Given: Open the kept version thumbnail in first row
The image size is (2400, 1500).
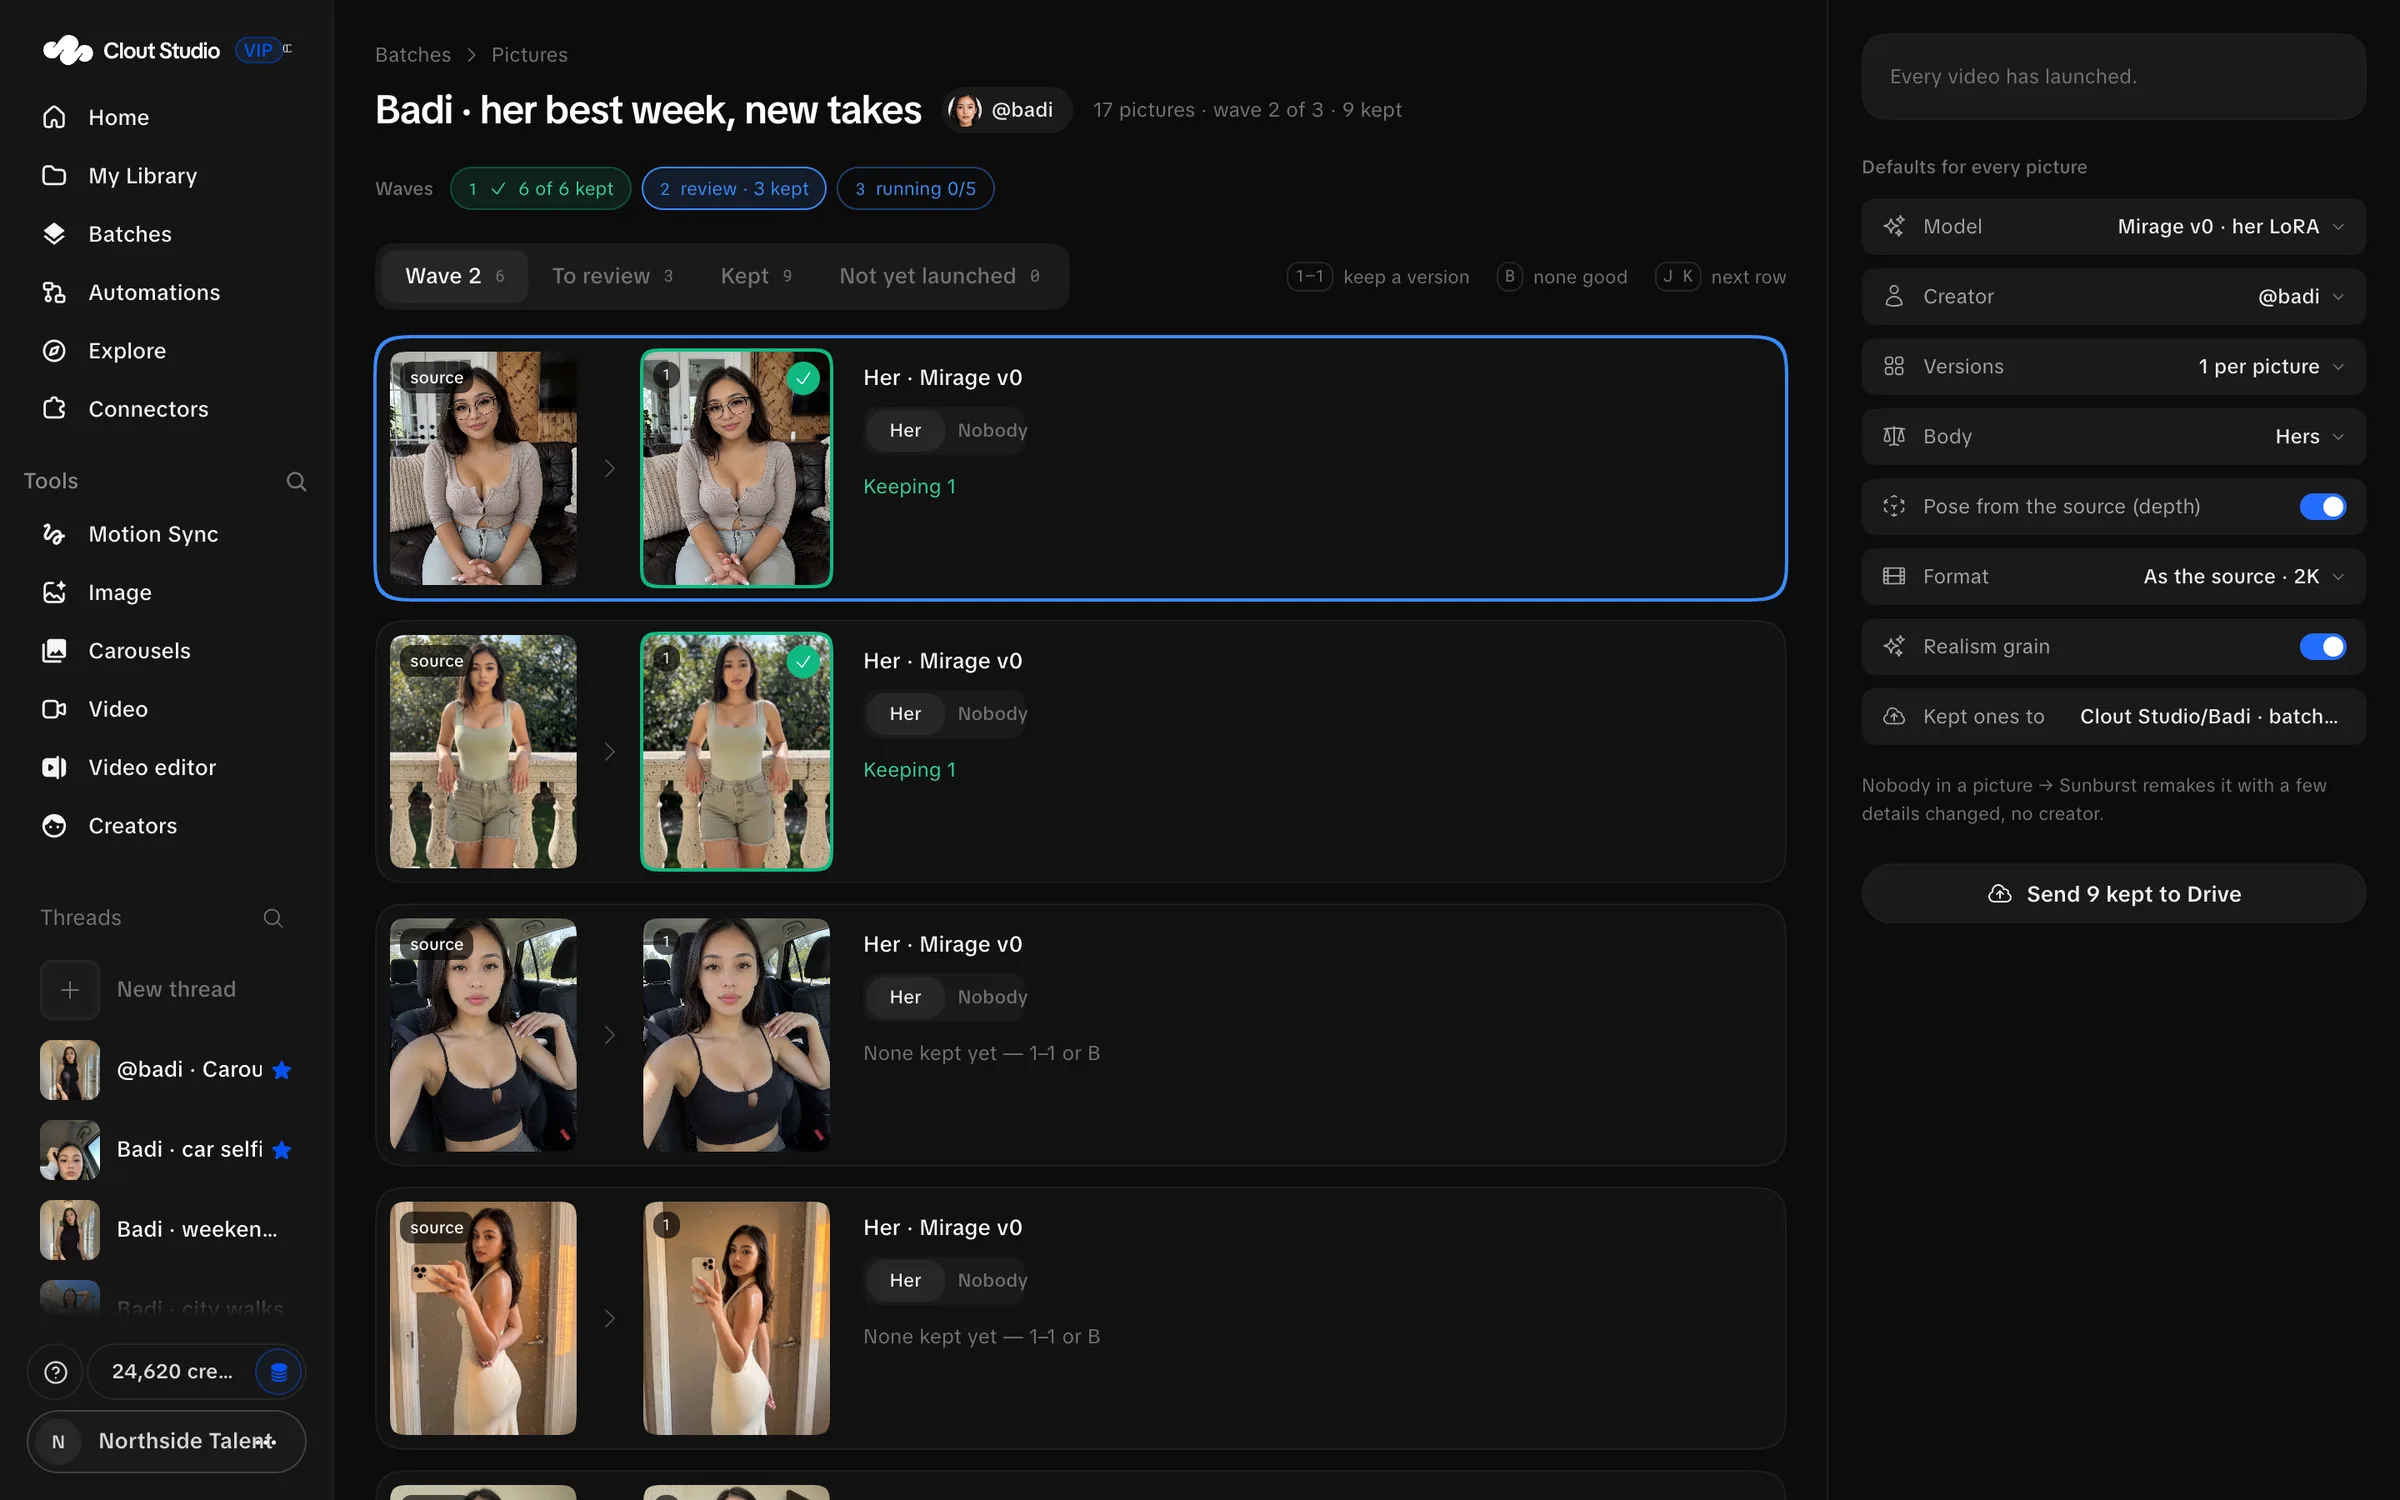Looking at the screenshot, I should 736,468.
